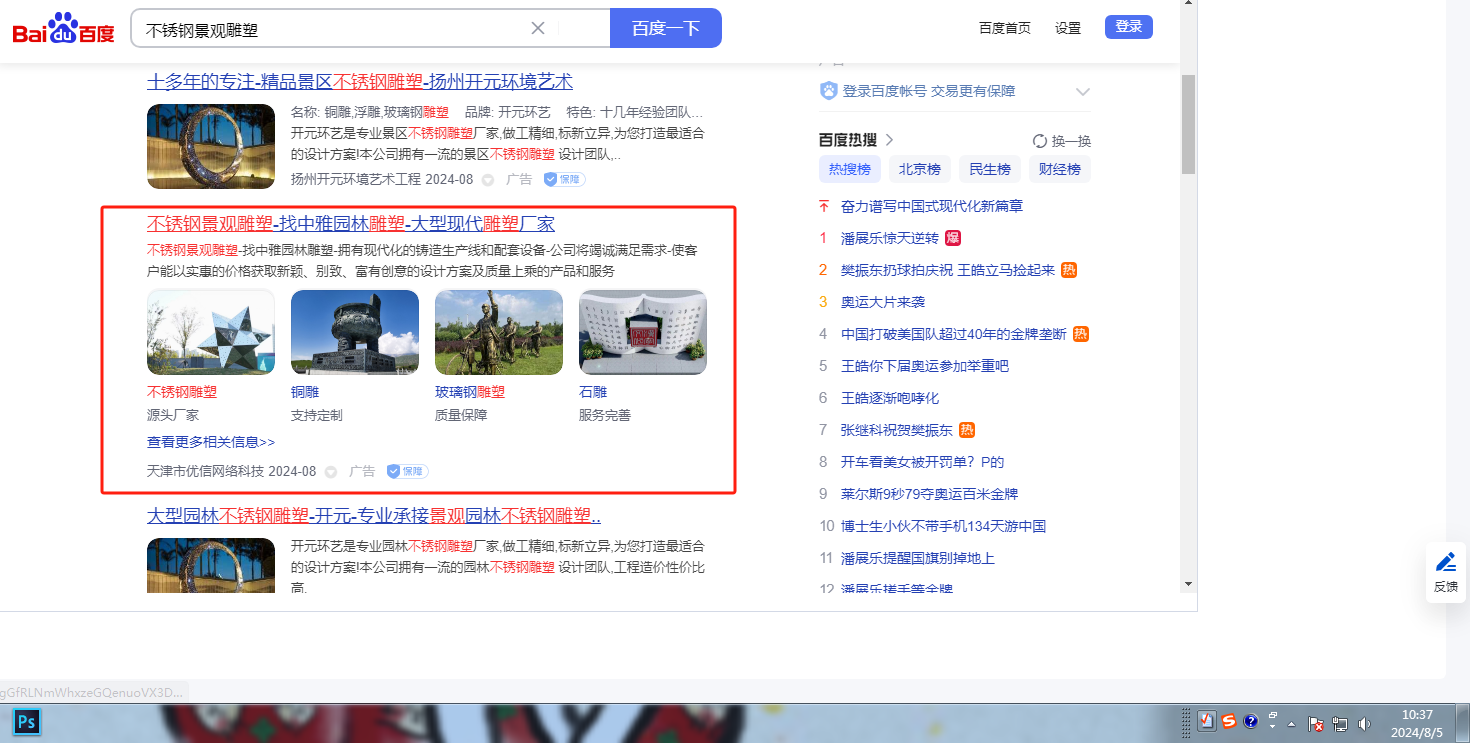
Task: Click the 热 badge beside 中国打破美国队 headline
Action: pyautogui.click(x=1080, y=334)
